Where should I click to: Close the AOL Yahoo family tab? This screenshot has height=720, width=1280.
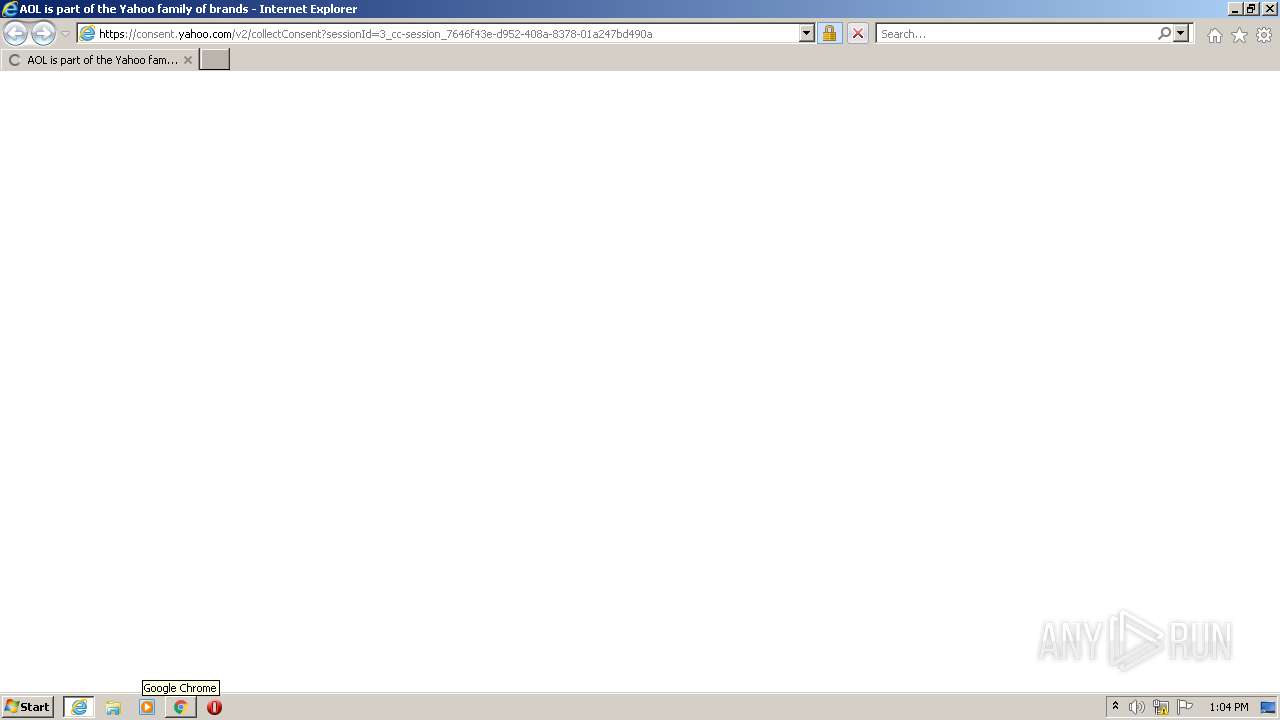(187, 60)
